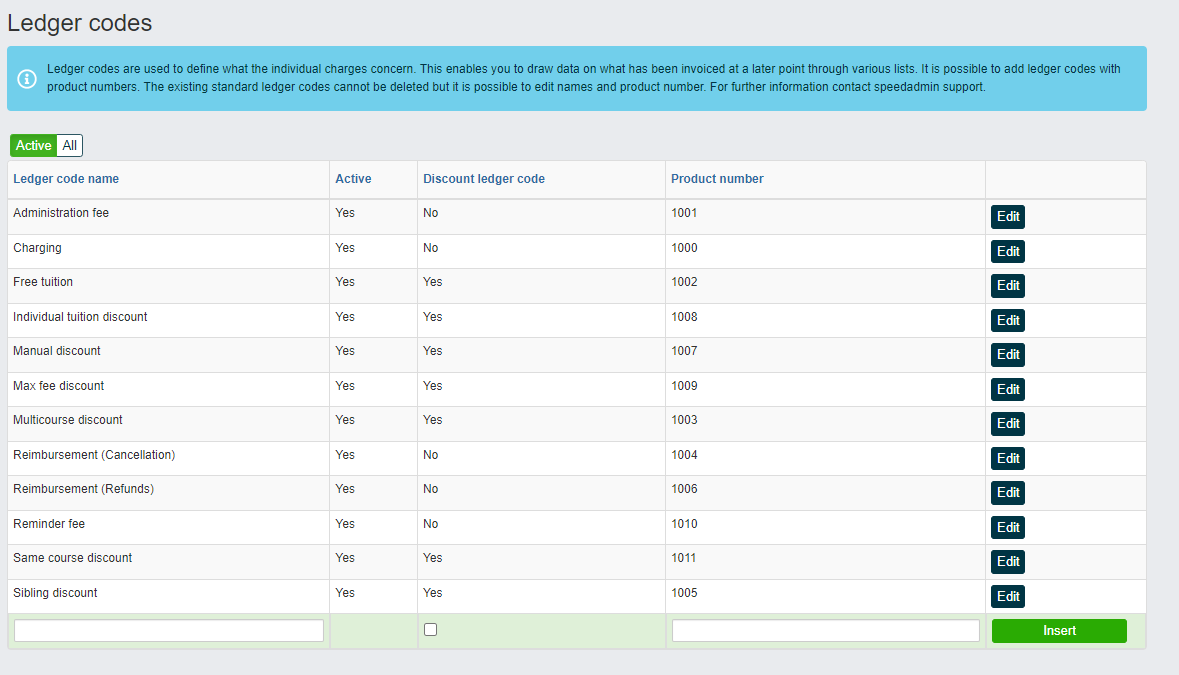The width and height of the screenshot is (1179, 675).
Task: Click product number 1004
Action: coord(684,455)
